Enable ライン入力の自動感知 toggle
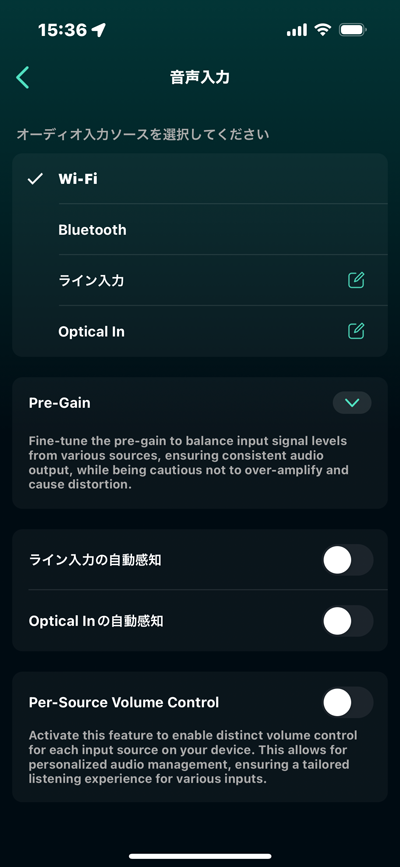The width and height of the screenshot is (400, 867). (x=347, y=560)
